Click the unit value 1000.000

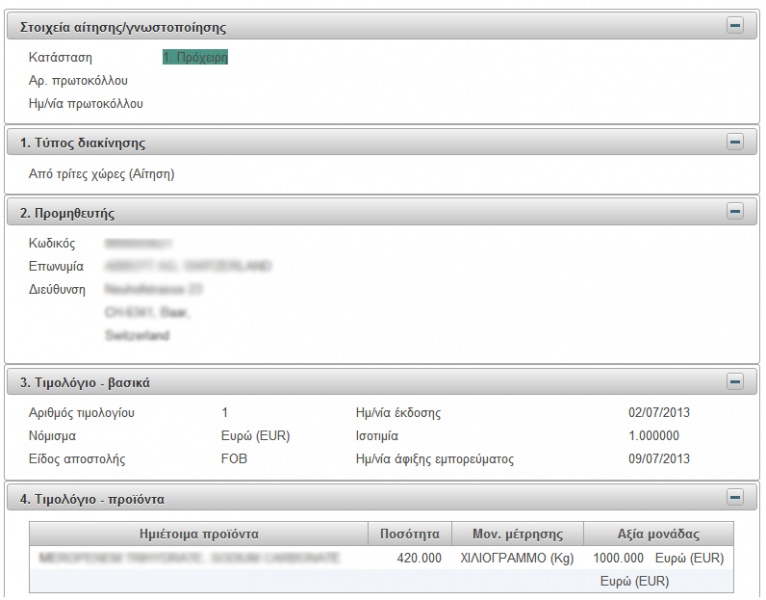[618, 558]
